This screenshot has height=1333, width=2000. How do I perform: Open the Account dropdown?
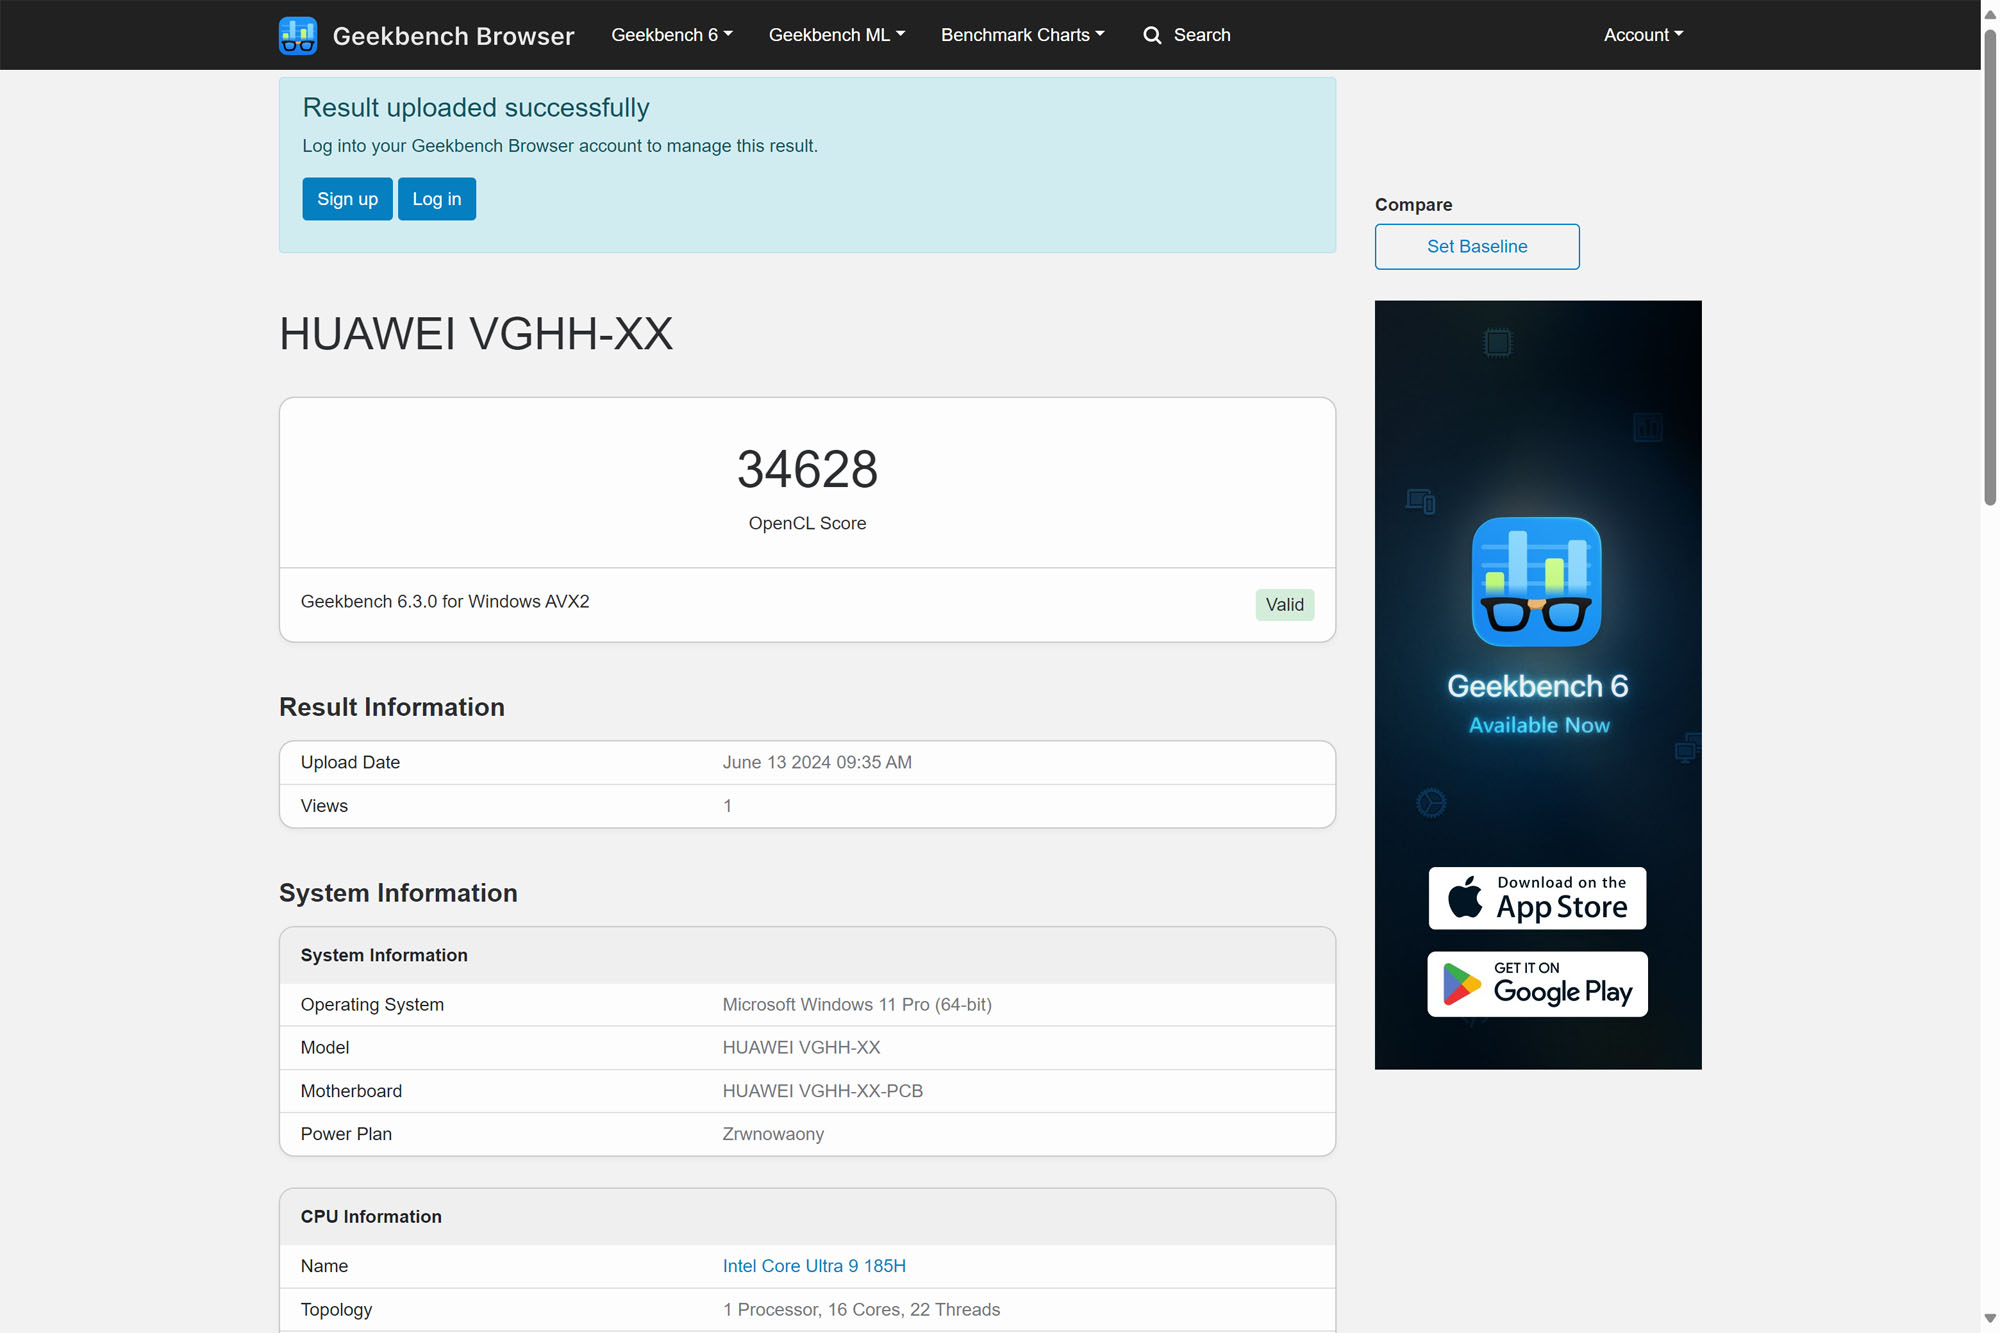[1643, 35]
